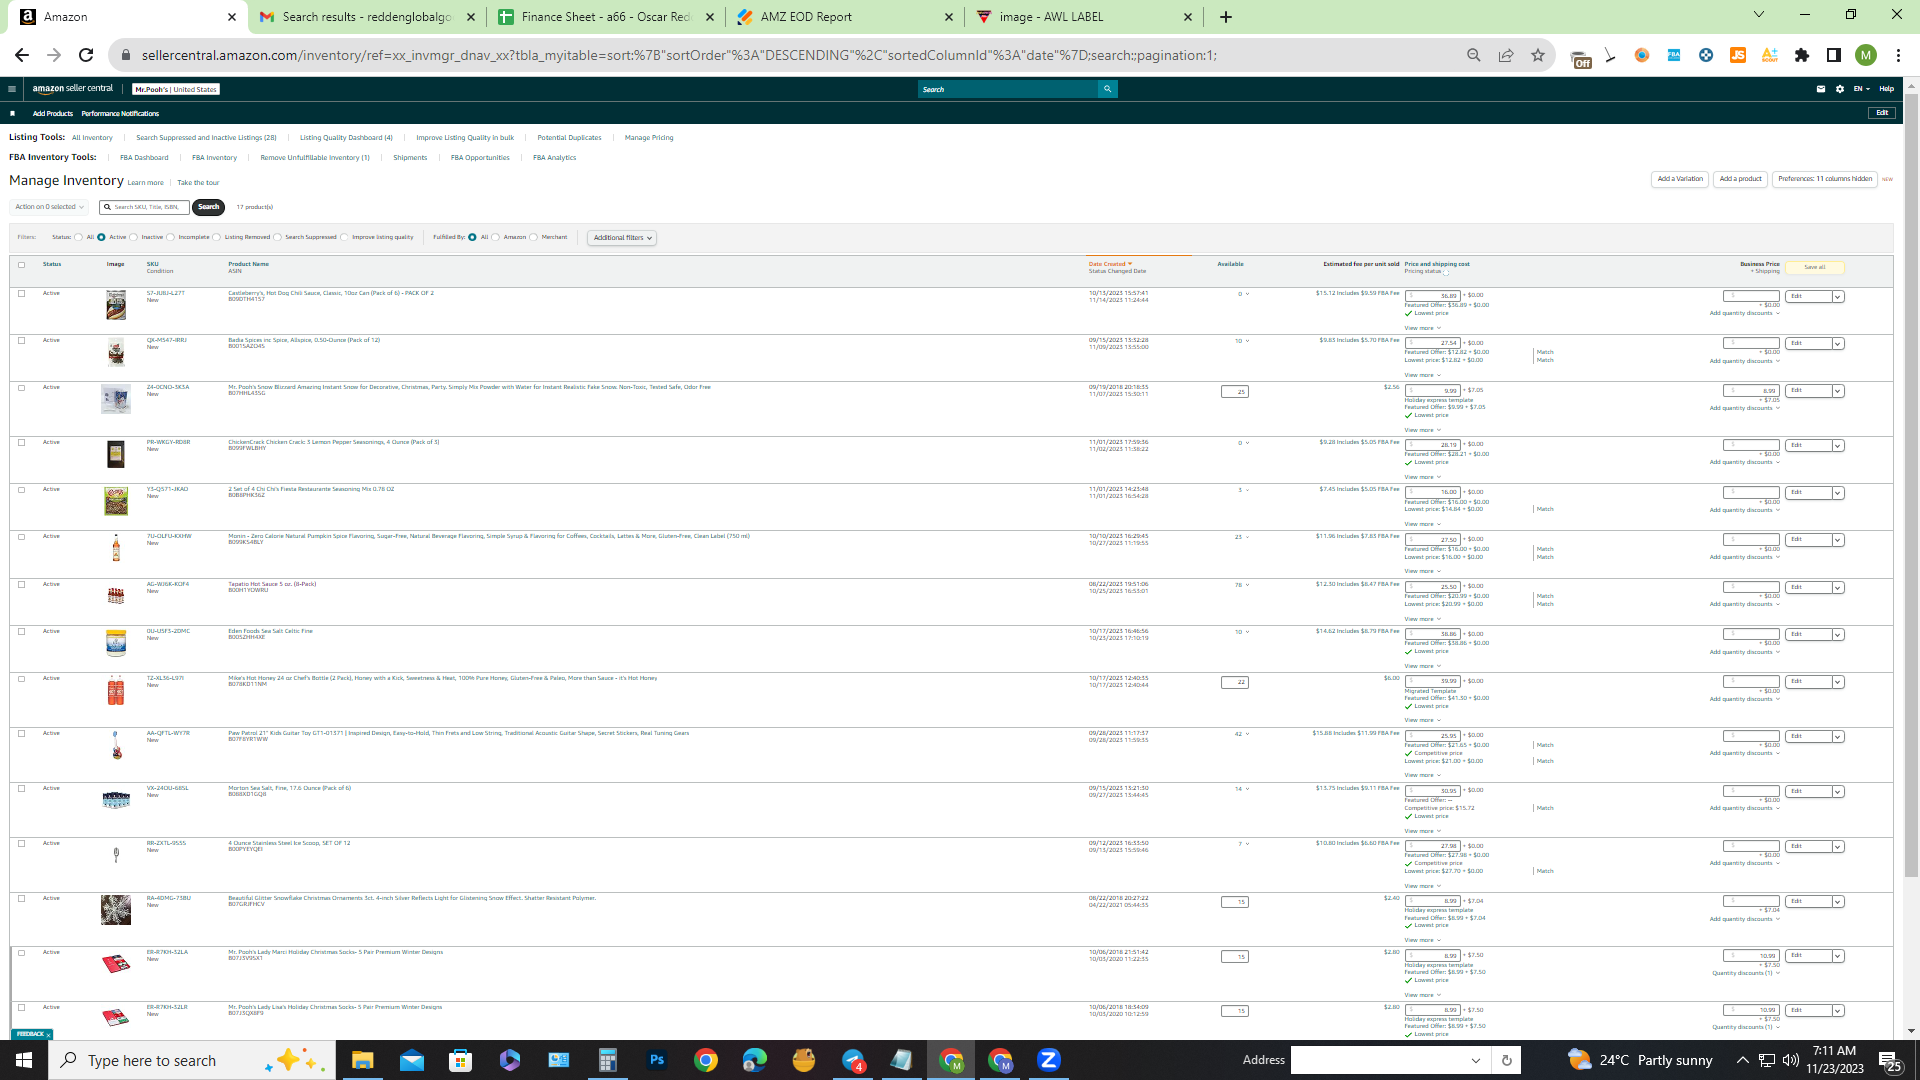Select the Status All radio button
Image resolution: width=1920 pixels, height=1080 pixels.
[x=78, y=238]
